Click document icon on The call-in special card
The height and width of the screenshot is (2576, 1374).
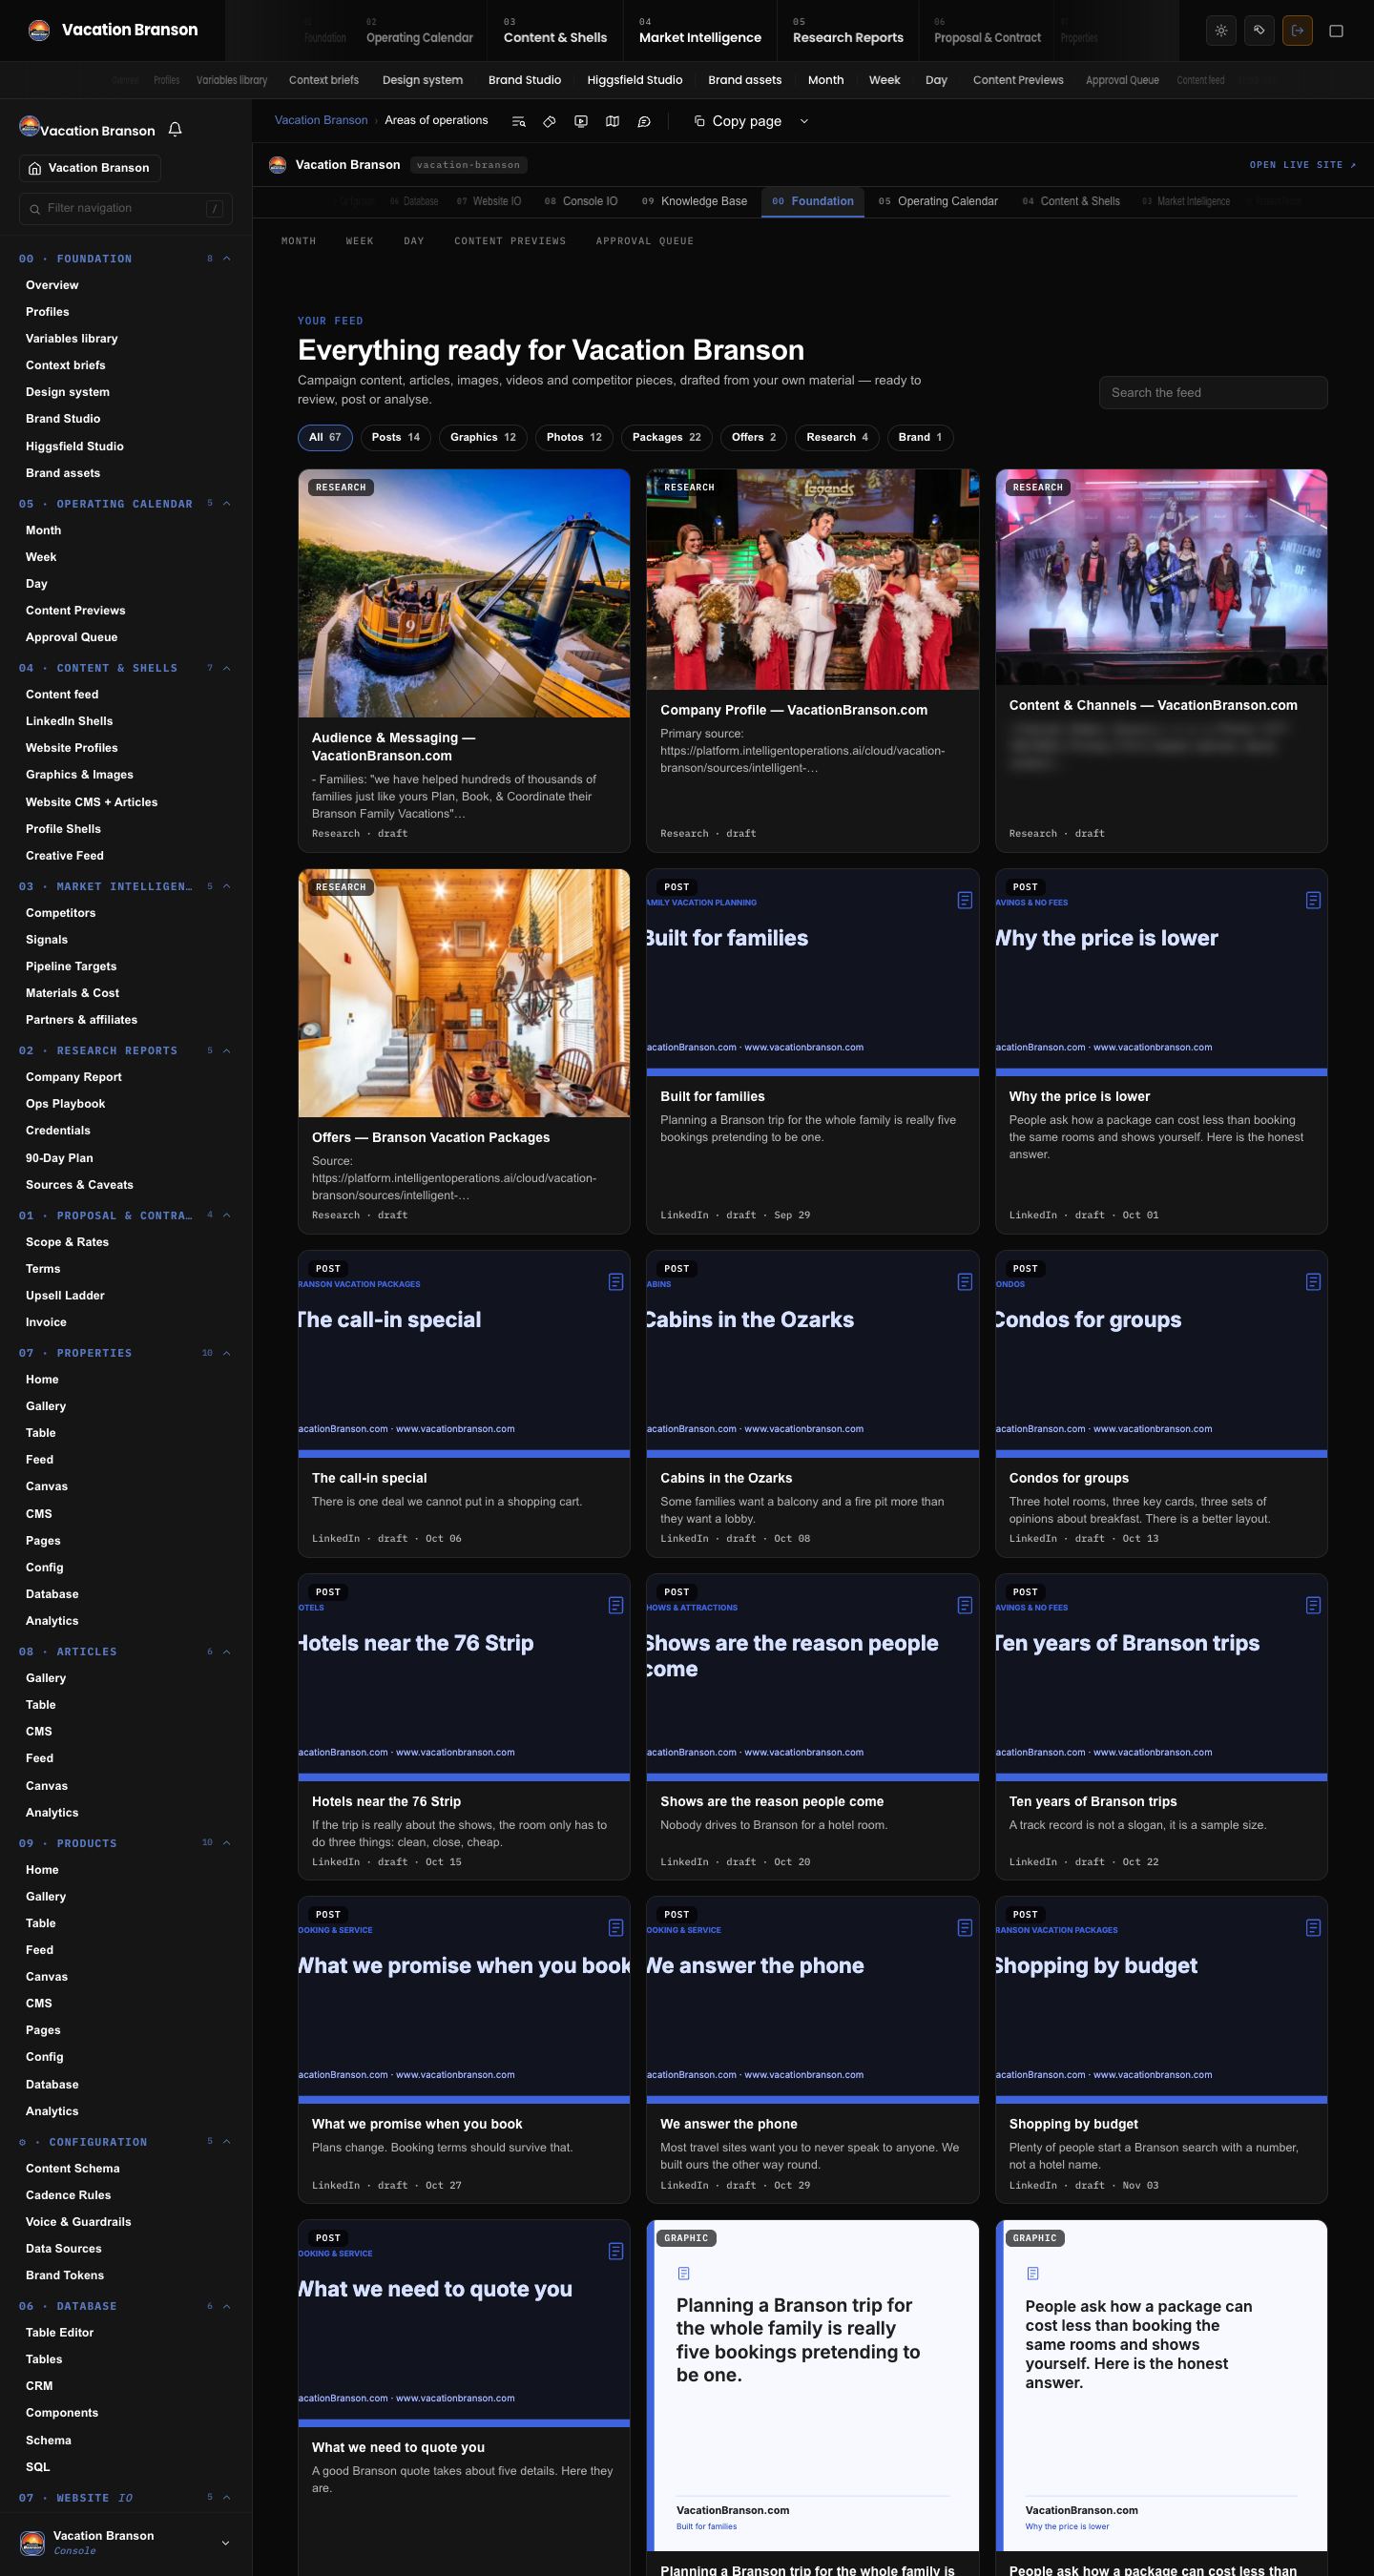[616, 1282]
